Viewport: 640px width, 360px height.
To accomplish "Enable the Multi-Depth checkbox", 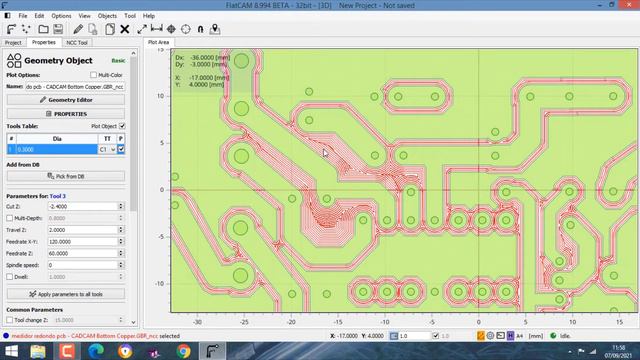I will (9, 218).
